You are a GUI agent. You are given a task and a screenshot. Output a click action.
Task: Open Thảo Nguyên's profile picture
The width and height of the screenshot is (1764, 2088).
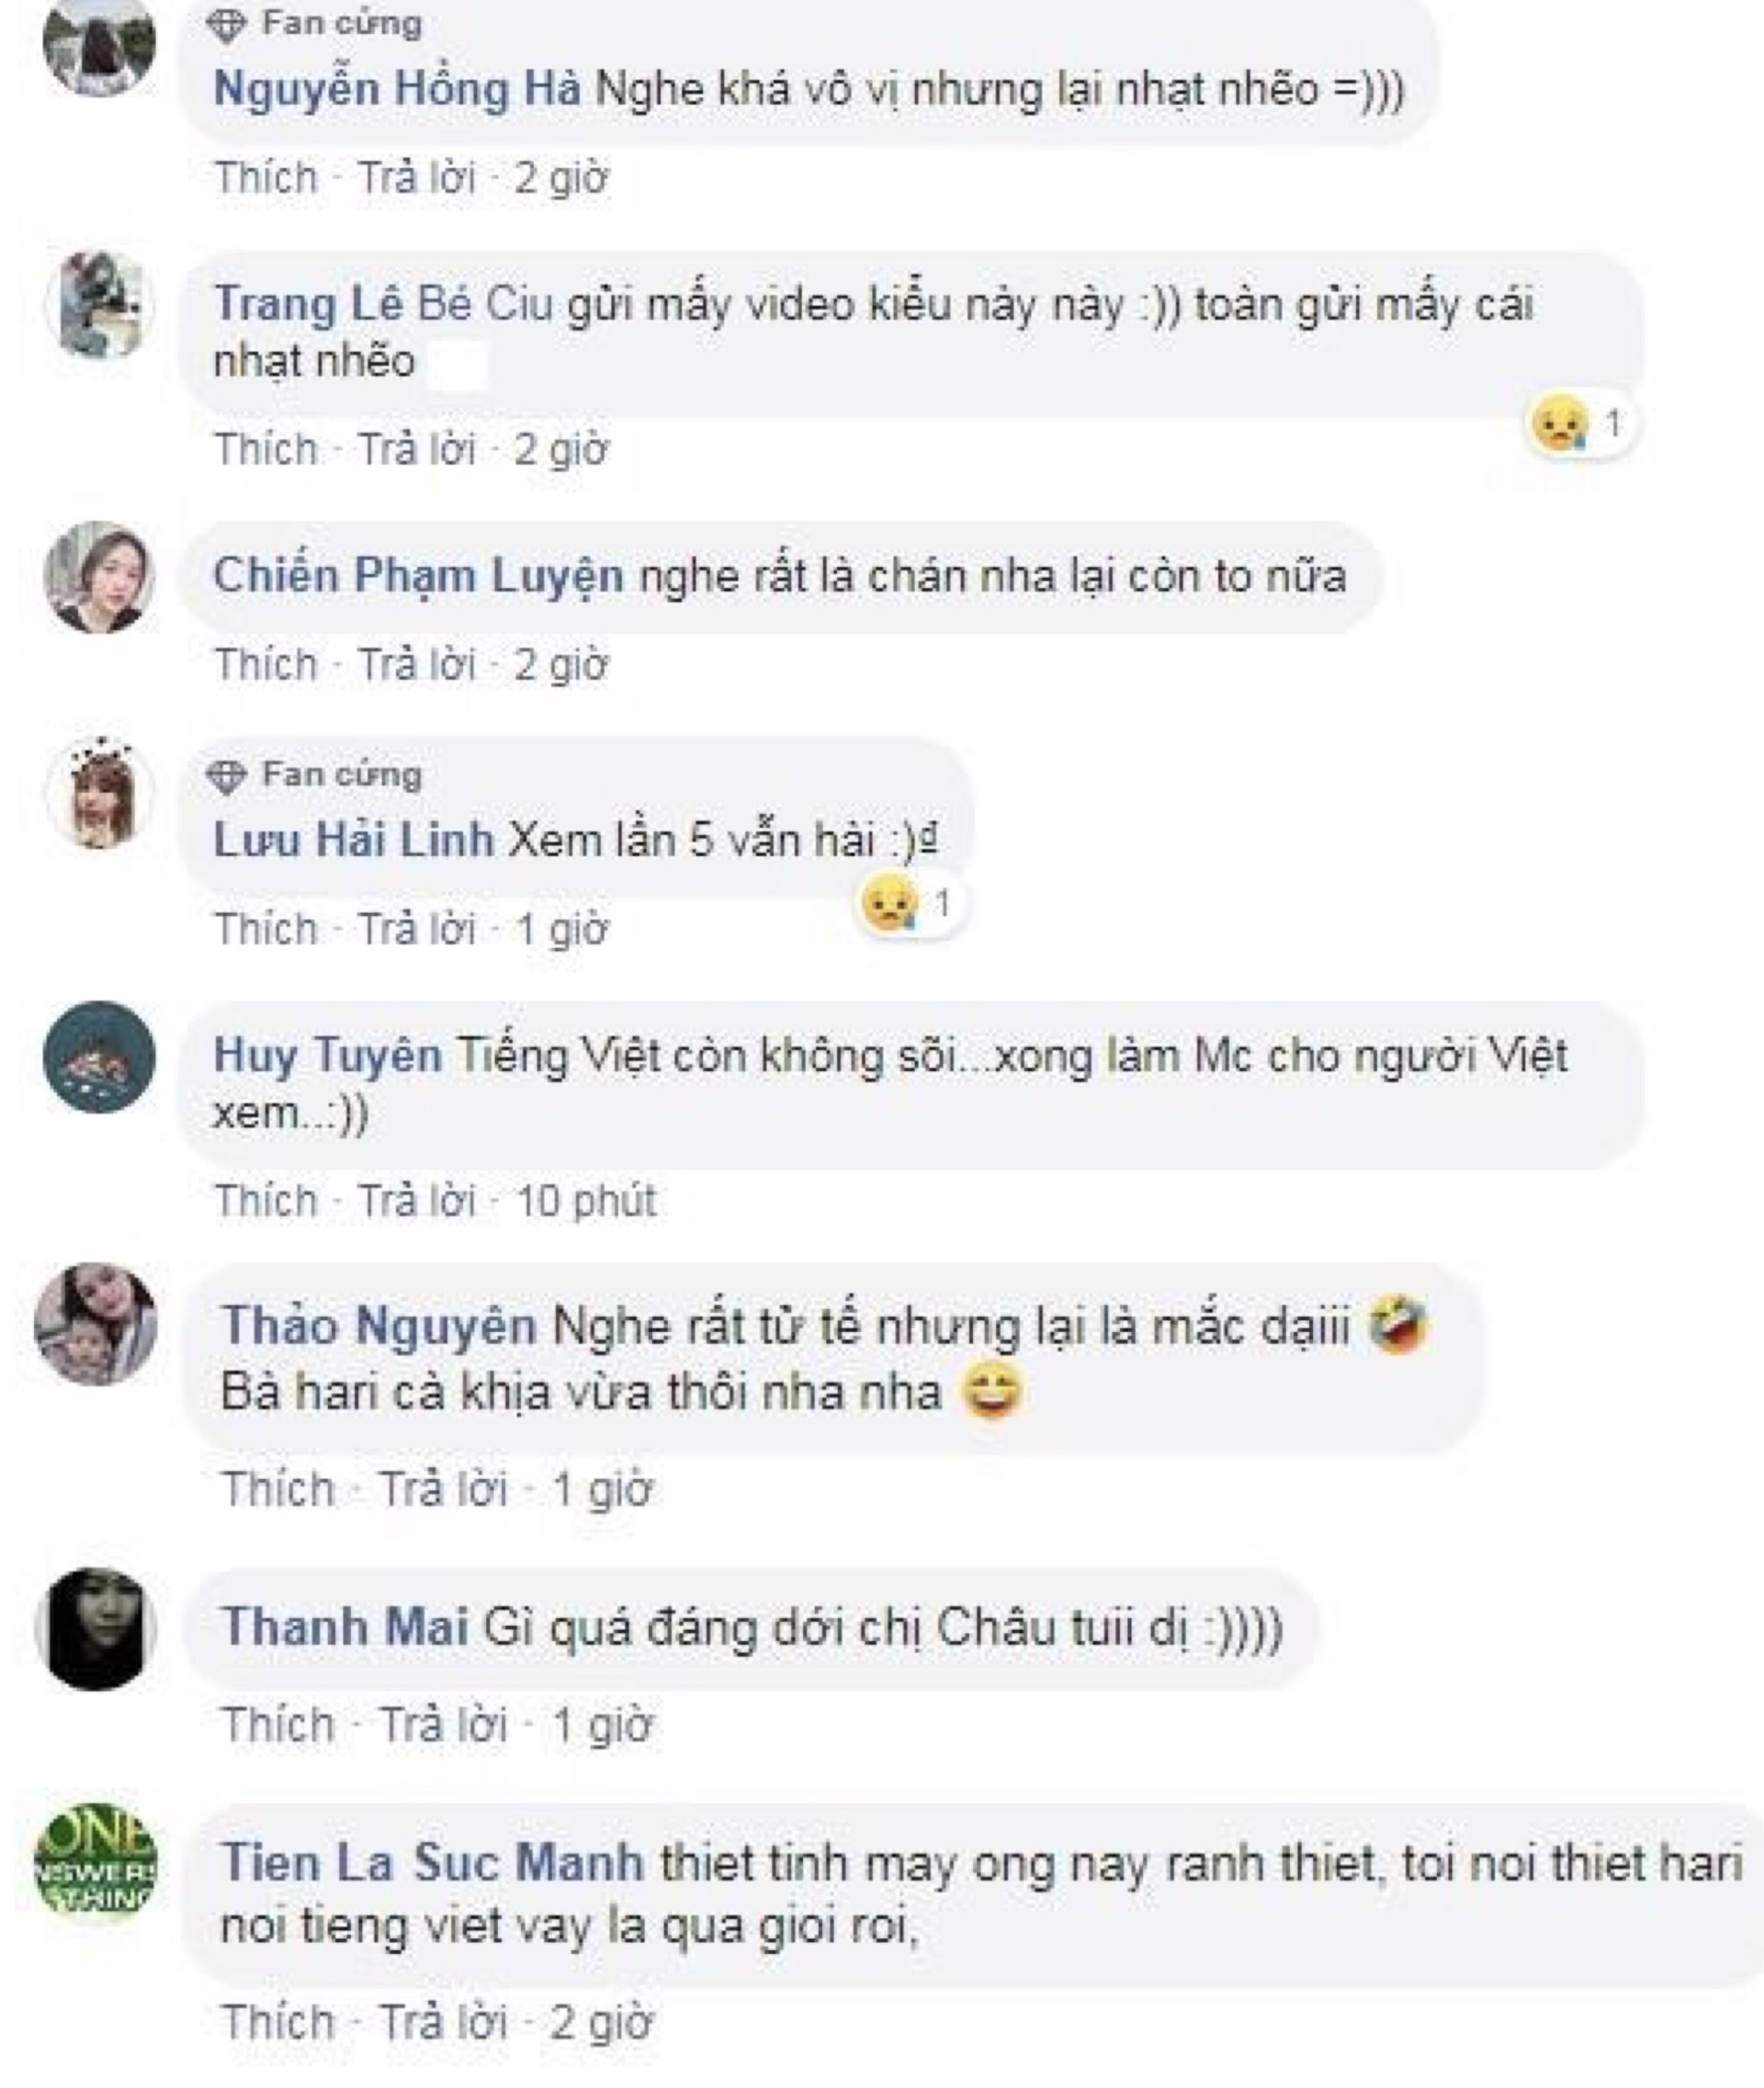(x=96, y=1323)
